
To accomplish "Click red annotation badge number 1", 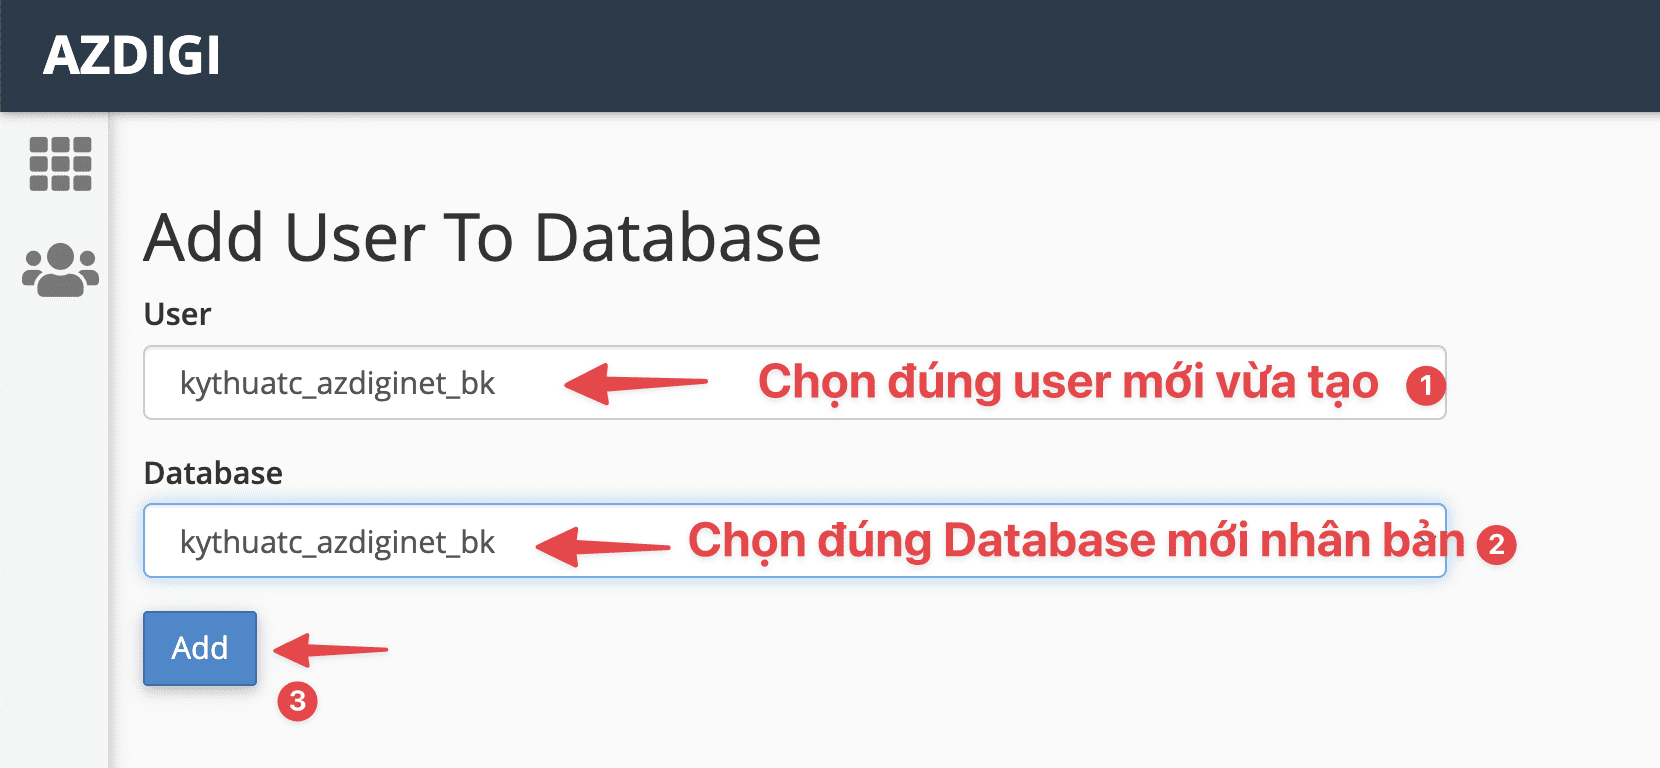I will coord(1426,383).
